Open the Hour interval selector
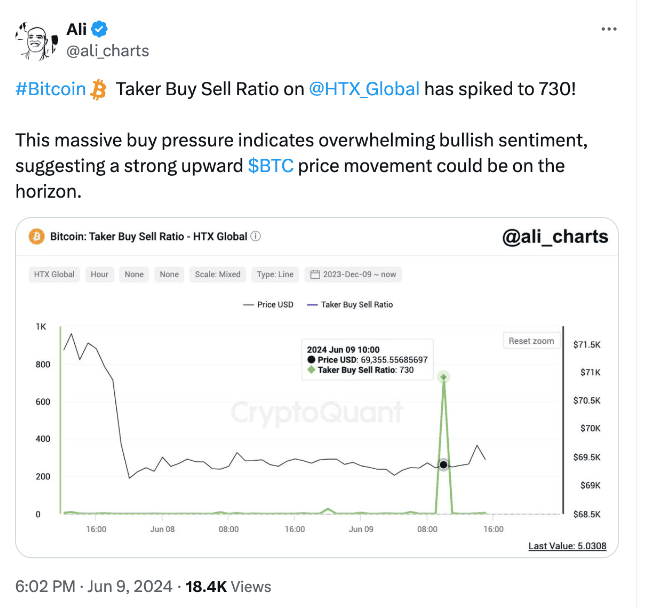Image resolution: width=651 pixels, height=611 pixels. tap(99, 274)
